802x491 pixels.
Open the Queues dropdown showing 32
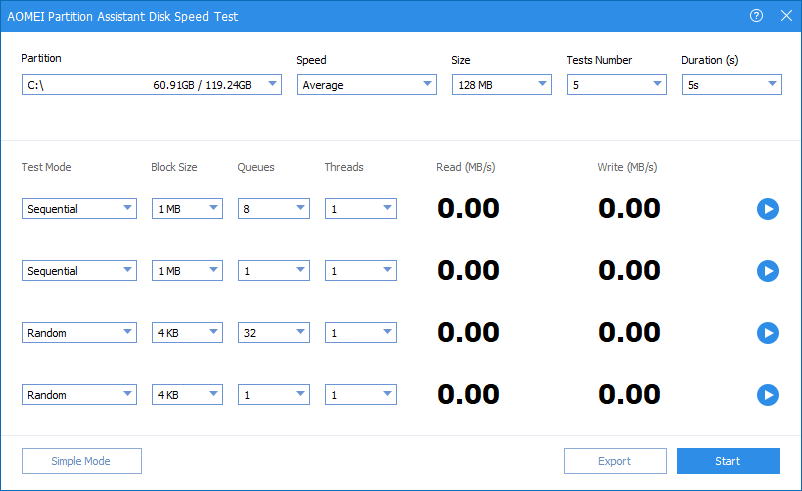click(x=274, y=333)
